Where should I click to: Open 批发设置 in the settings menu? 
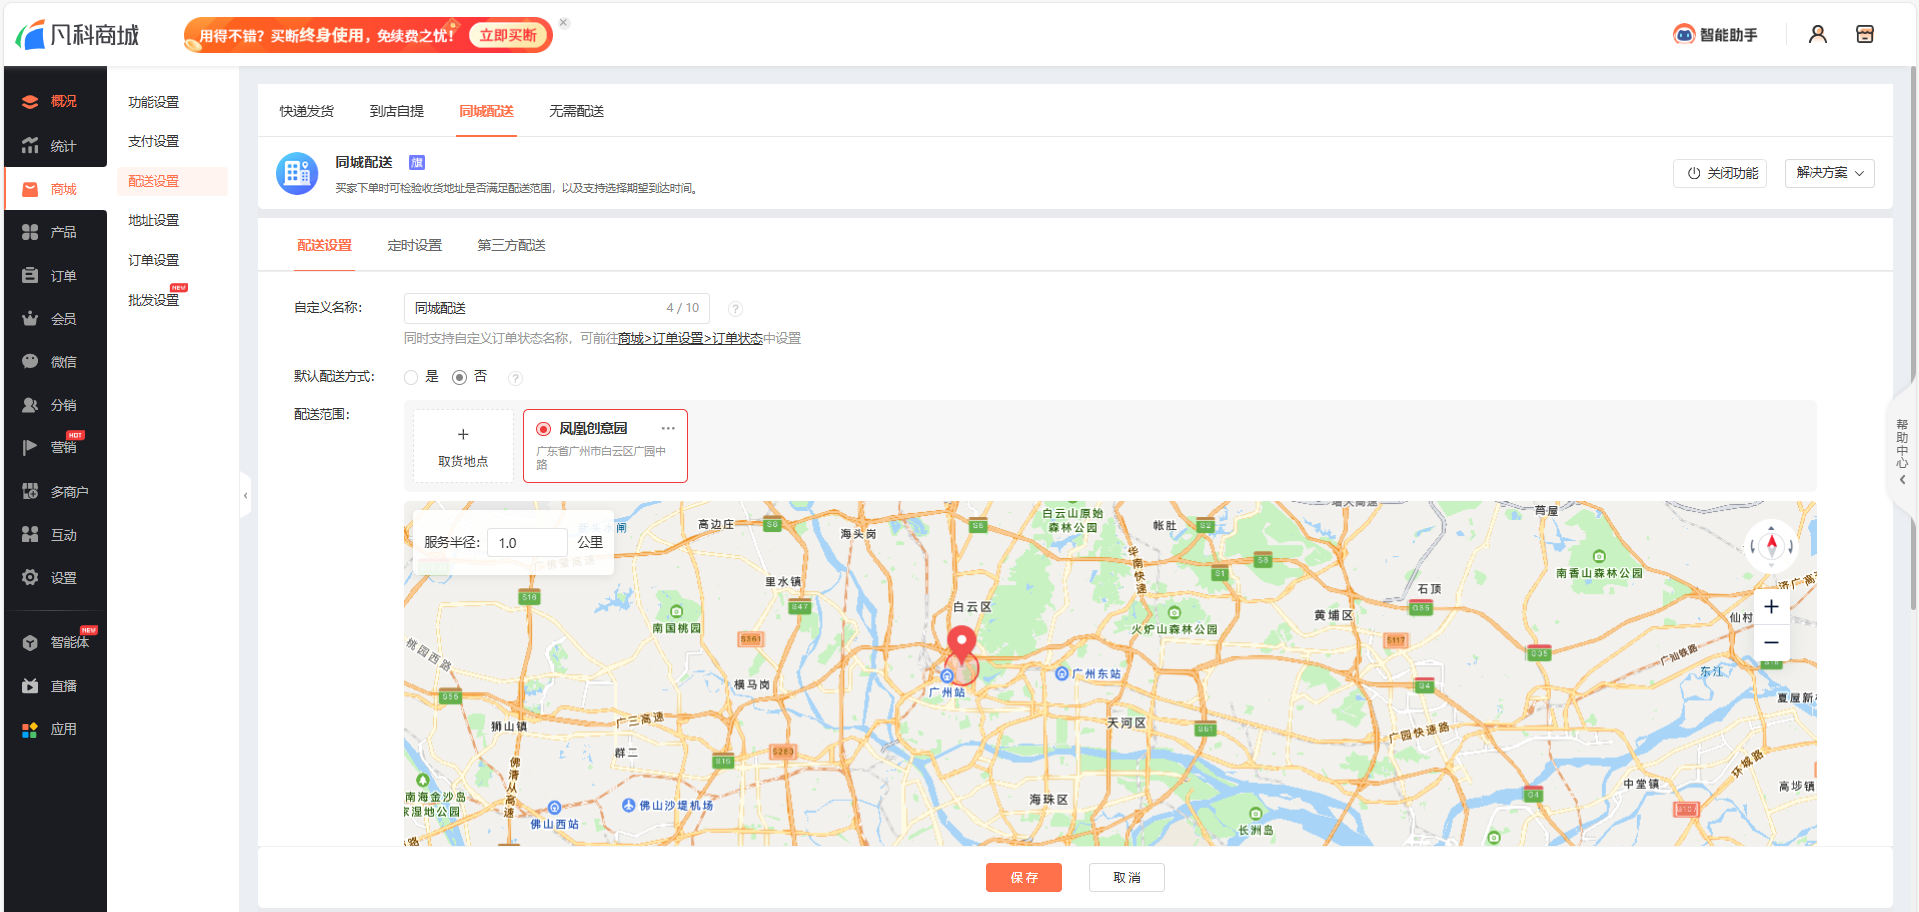point(154,300)
